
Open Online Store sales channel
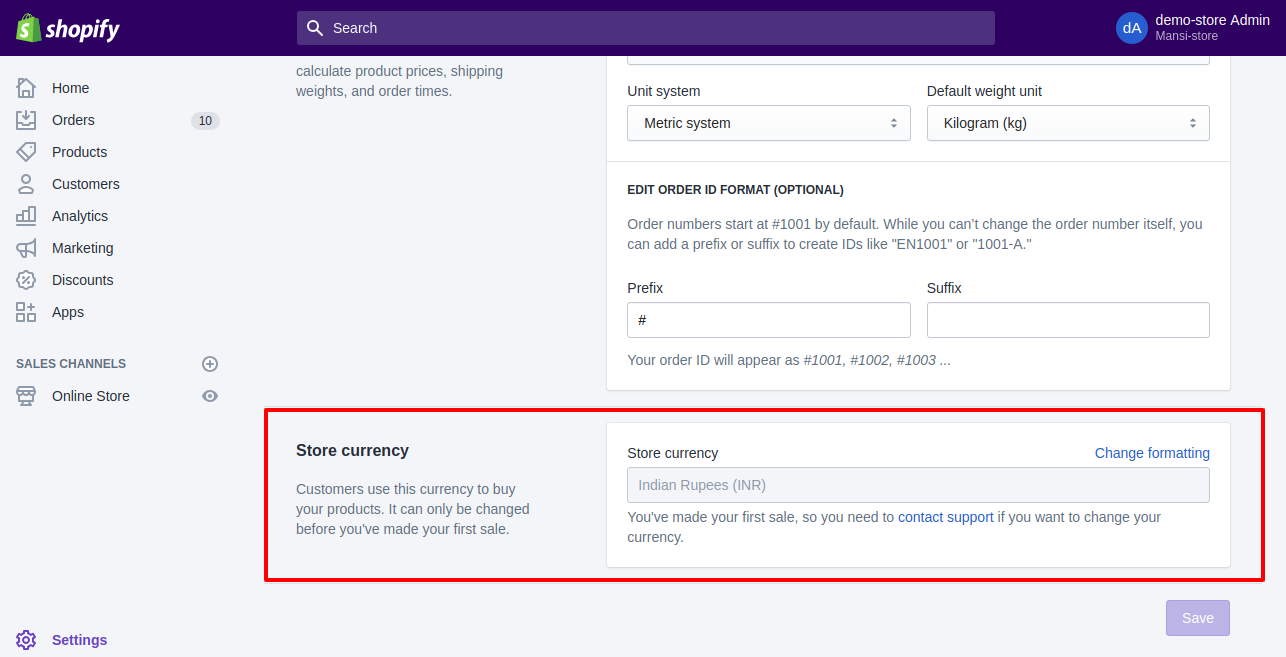pyautogui.click(x=90, y=396)
